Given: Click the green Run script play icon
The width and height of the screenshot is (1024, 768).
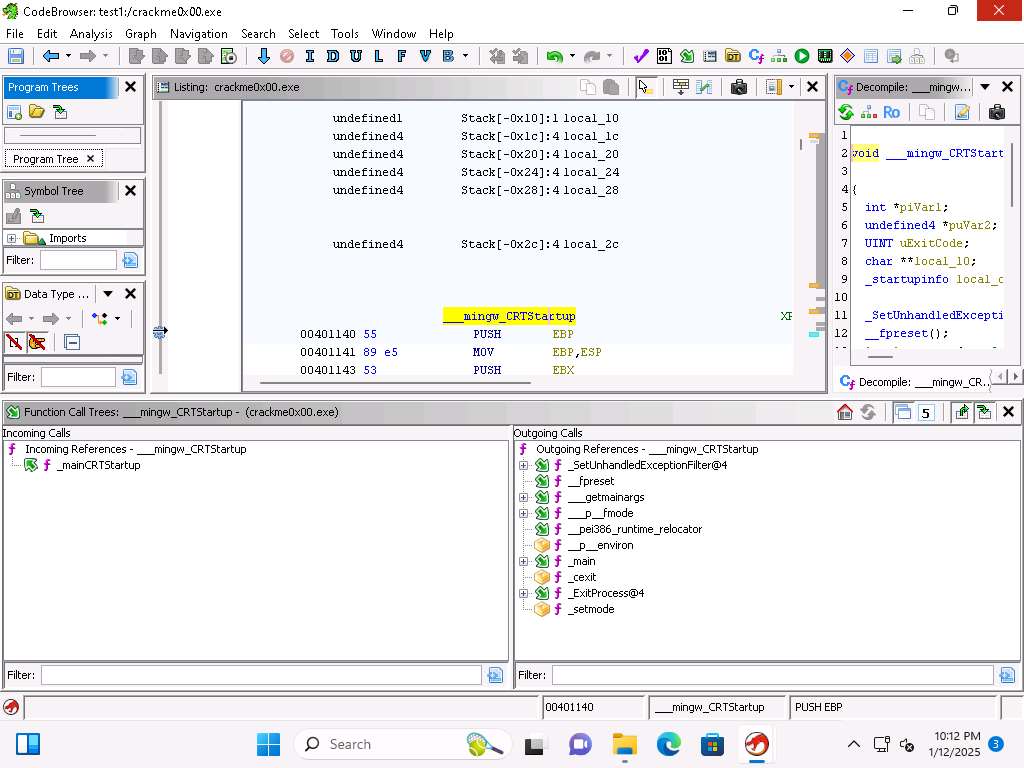Looking at the screenshot, I should [802, 57].
